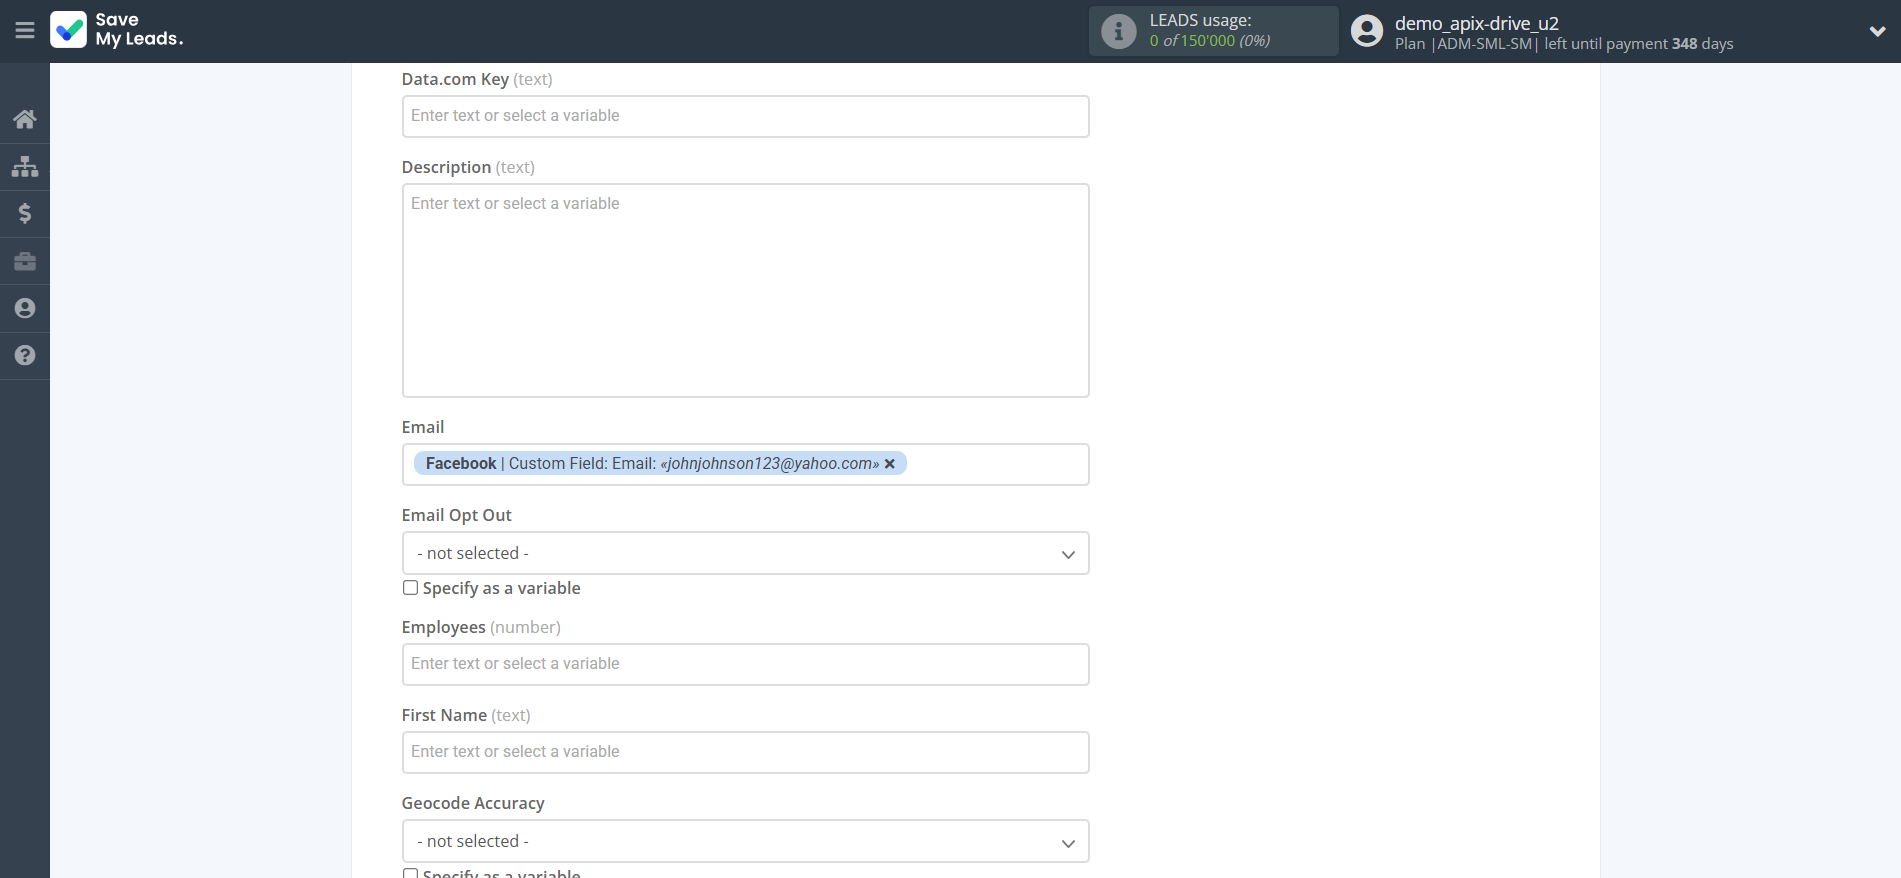1901x878 pixels.
Task: Click into the Data.com Key field
Action: pyautogui.click(x=745, y=116)
